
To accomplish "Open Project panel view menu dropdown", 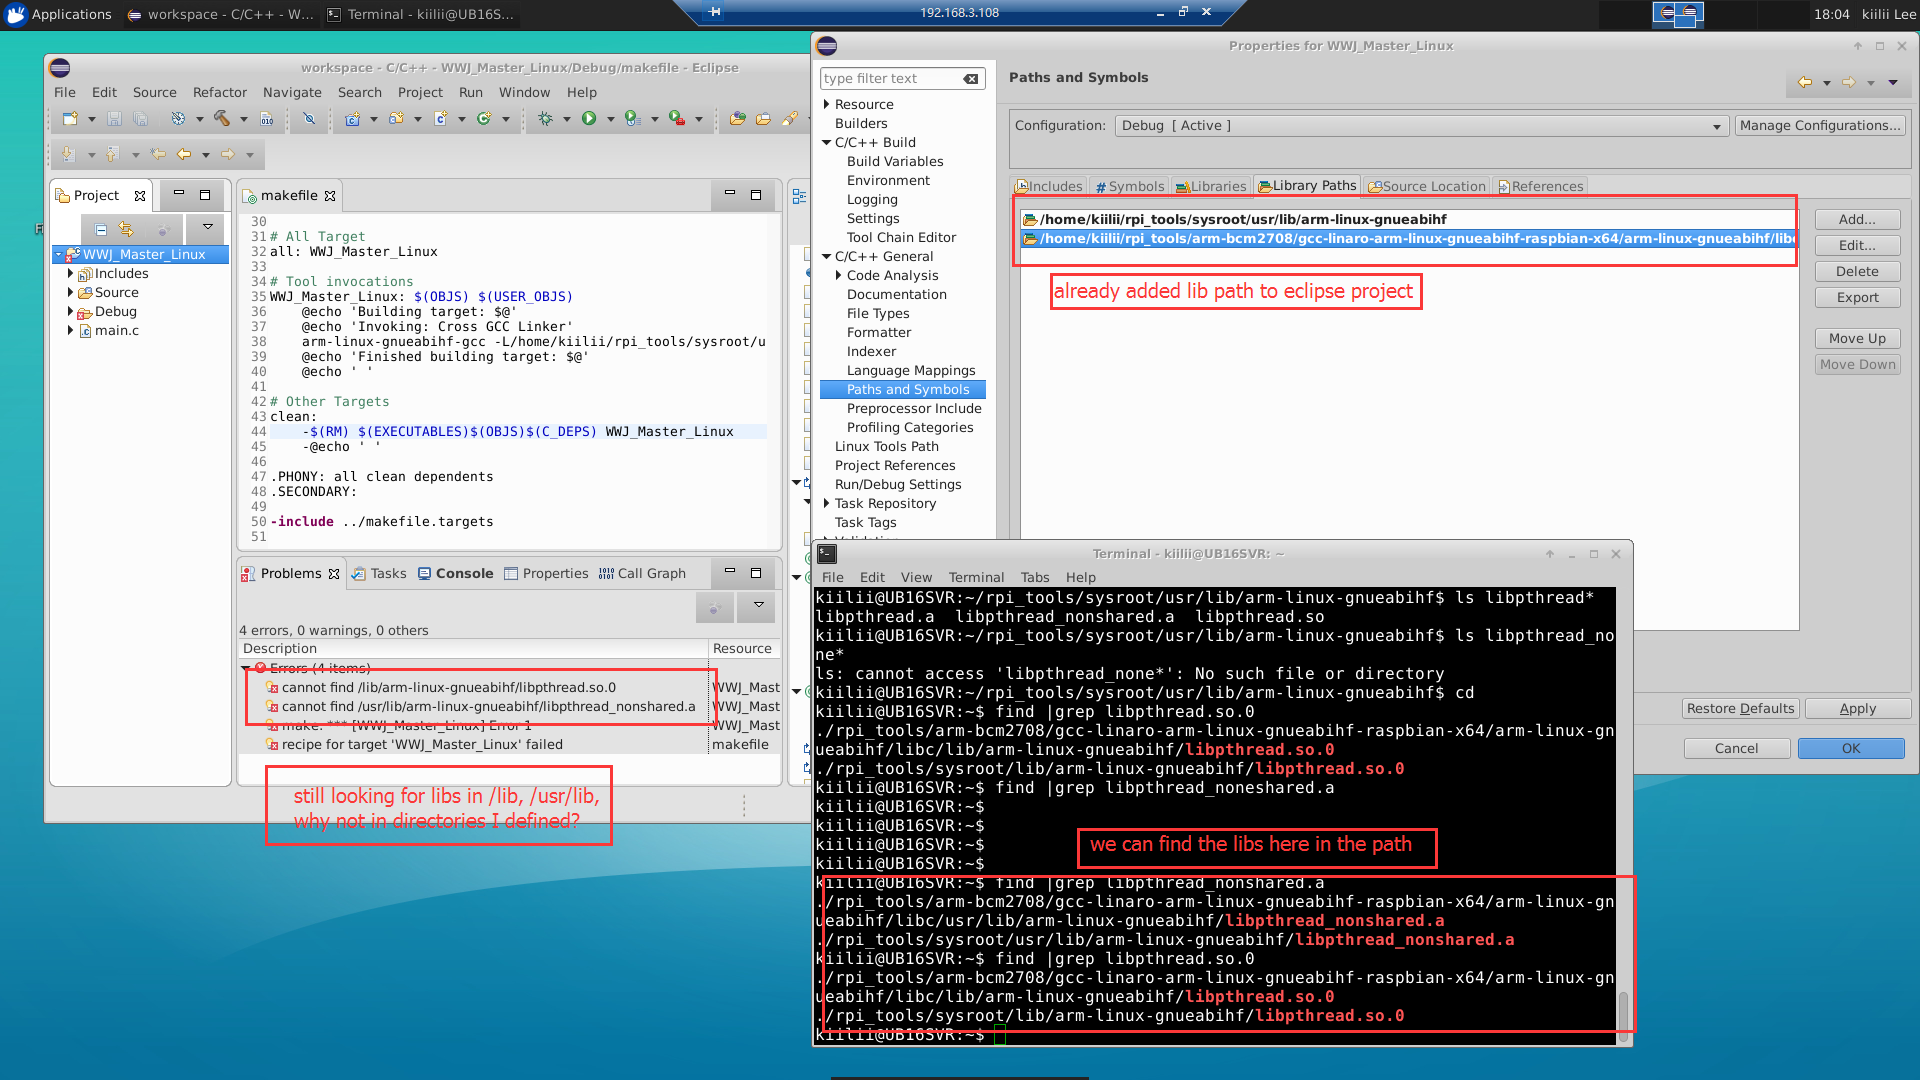I will (x=208, y=228).
